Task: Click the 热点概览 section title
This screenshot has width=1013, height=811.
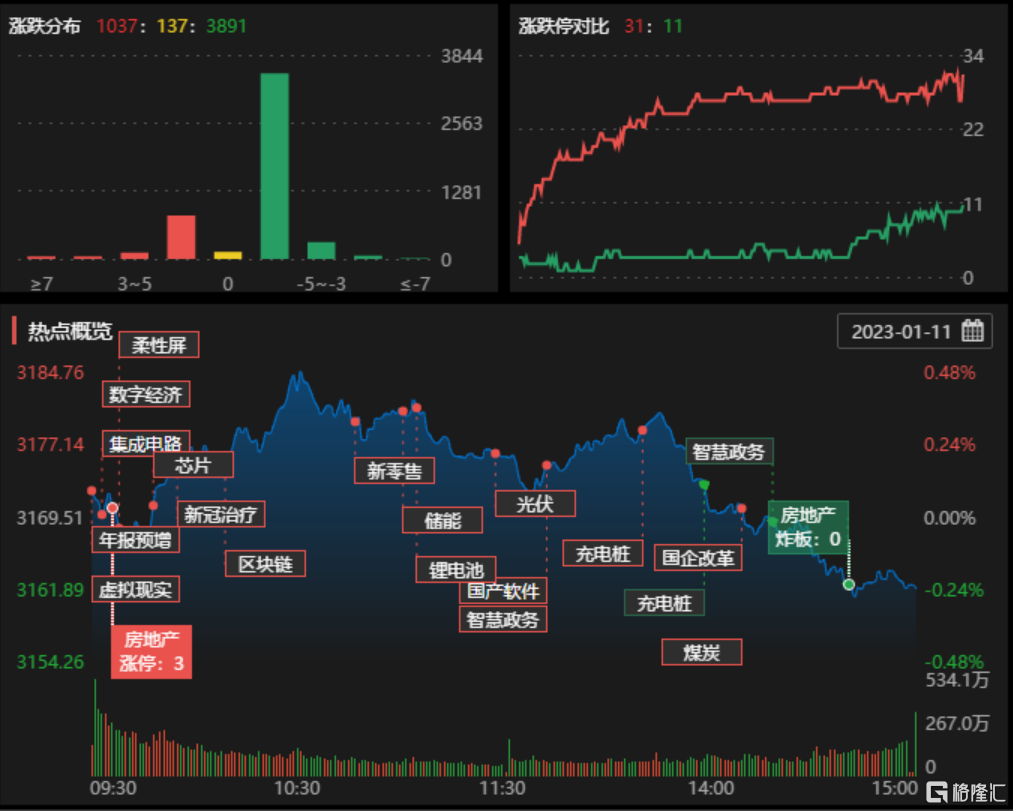Action: pos(70,331)
